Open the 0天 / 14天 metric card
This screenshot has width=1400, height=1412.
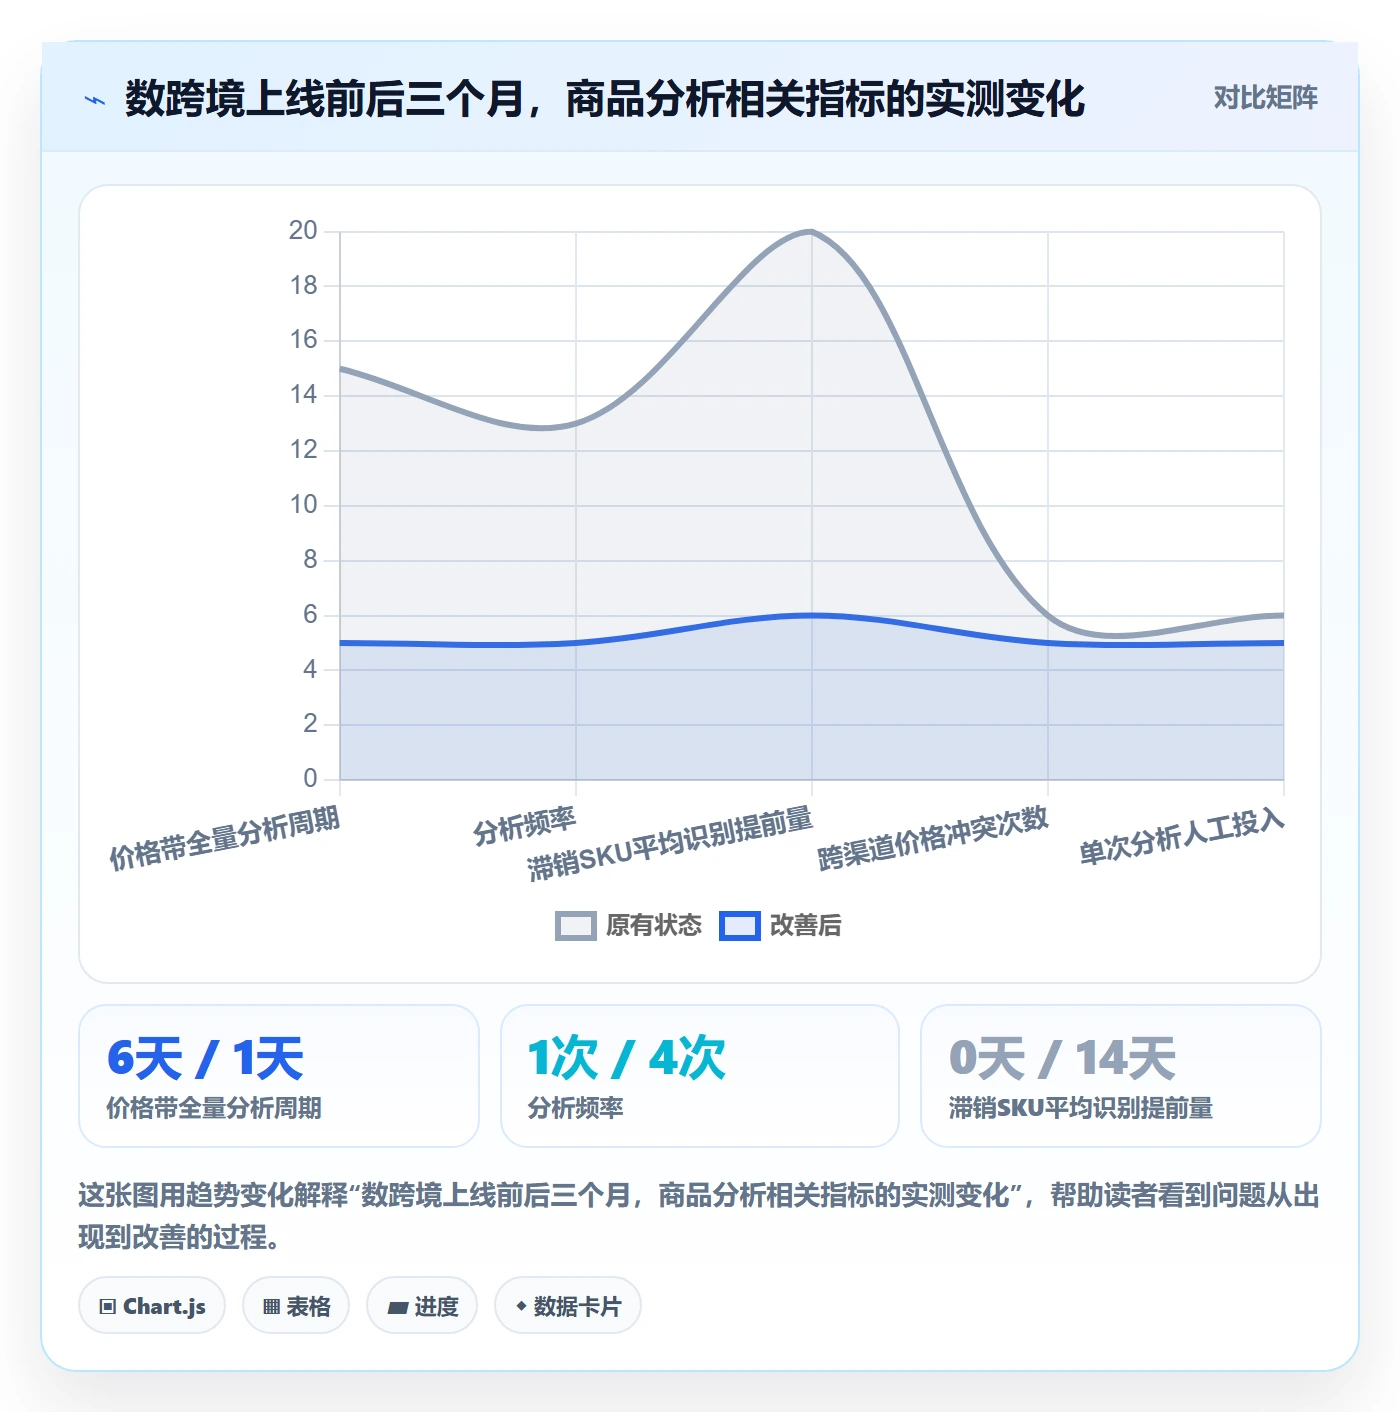tap(1121, 1076)
